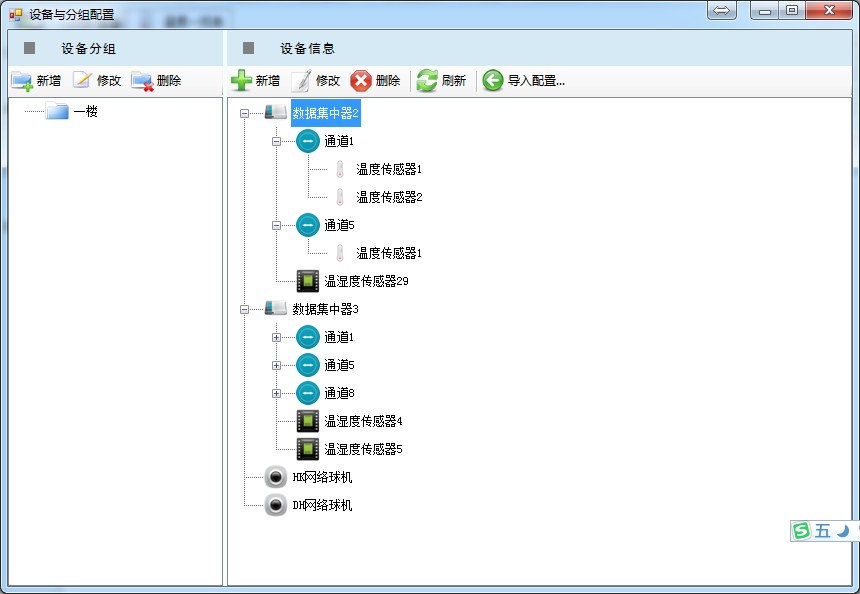The image size is (860, 594).
Task: Expand 通道5 under 数据集中器3
Action: (276, 365)
